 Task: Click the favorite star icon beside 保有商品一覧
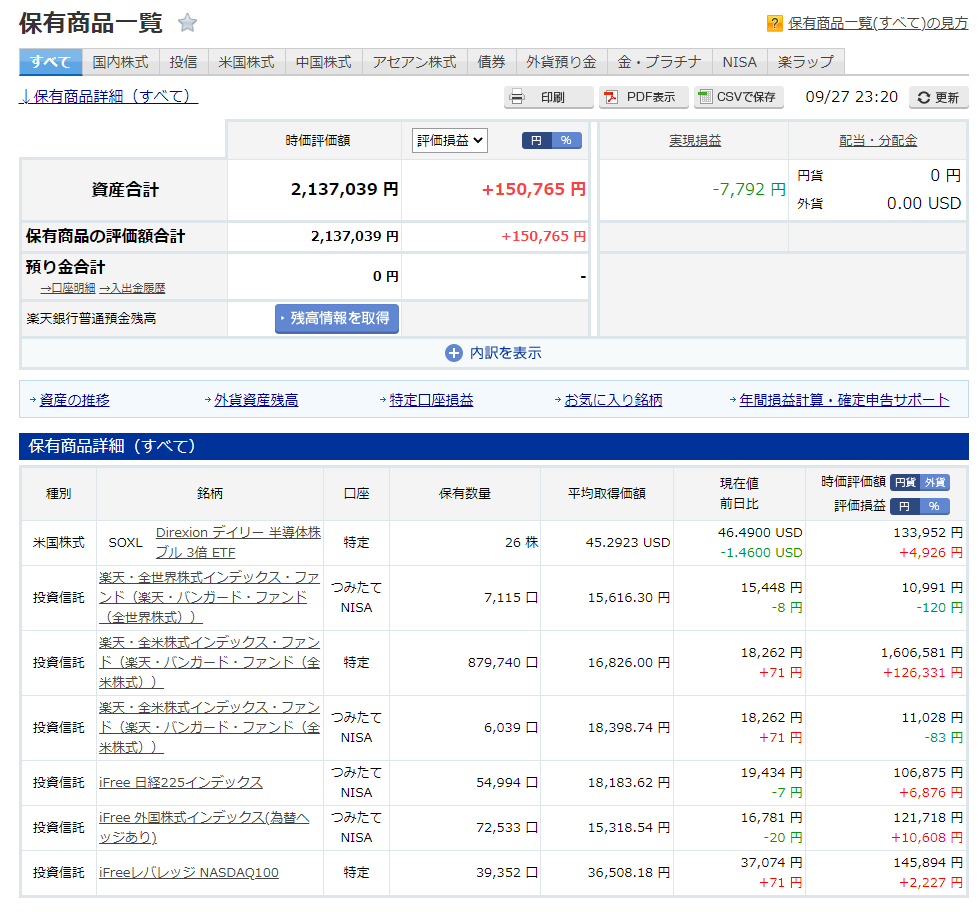click(187, 23)
